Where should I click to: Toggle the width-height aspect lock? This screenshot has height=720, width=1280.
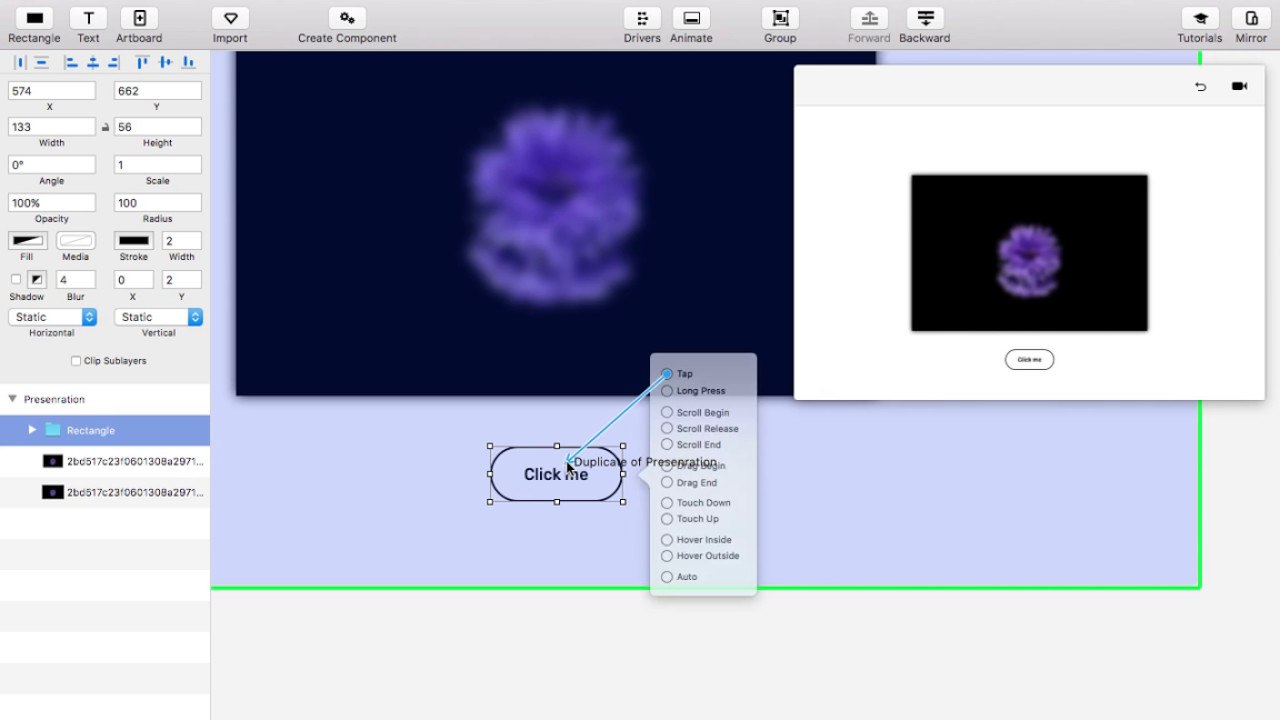(x=105, y=127)
